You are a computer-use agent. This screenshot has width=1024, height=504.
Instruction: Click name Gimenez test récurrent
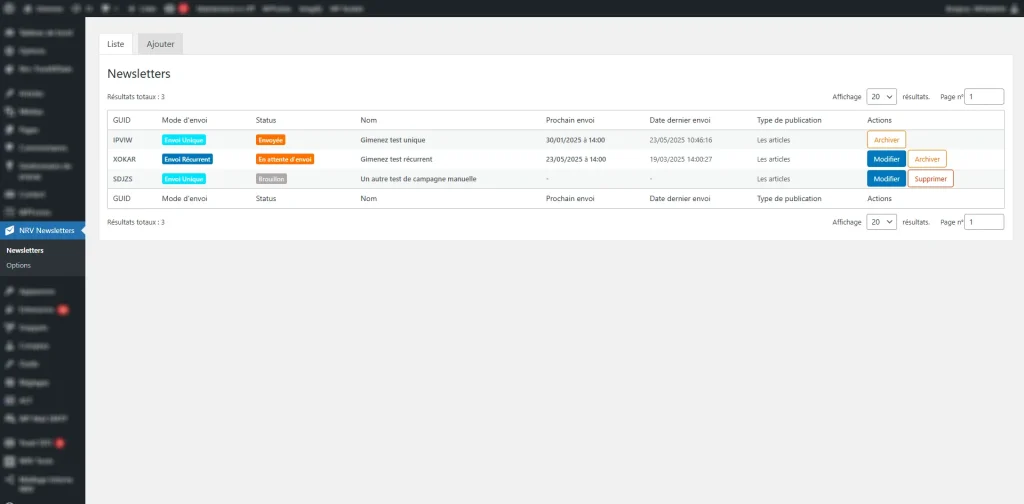[396, 159]
